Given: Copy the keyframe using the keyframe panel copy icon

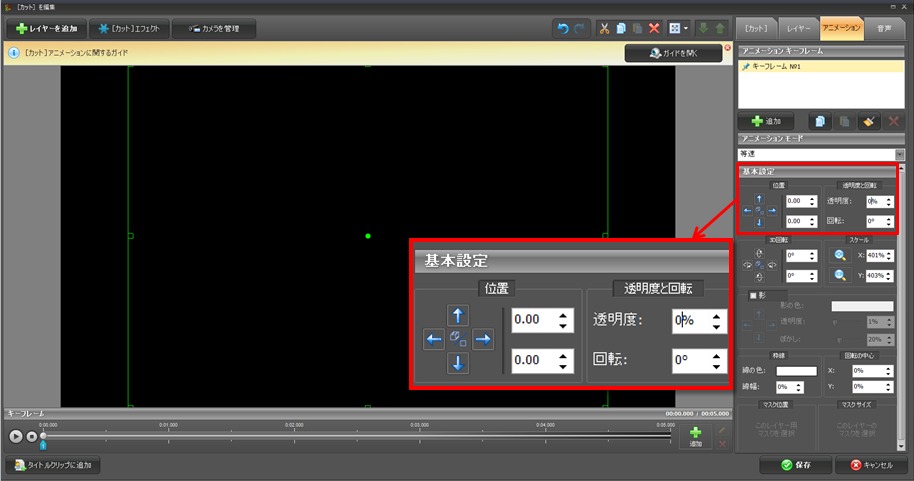Looking at the screenshot, I should pyautogui.click(x=819, y=121).
